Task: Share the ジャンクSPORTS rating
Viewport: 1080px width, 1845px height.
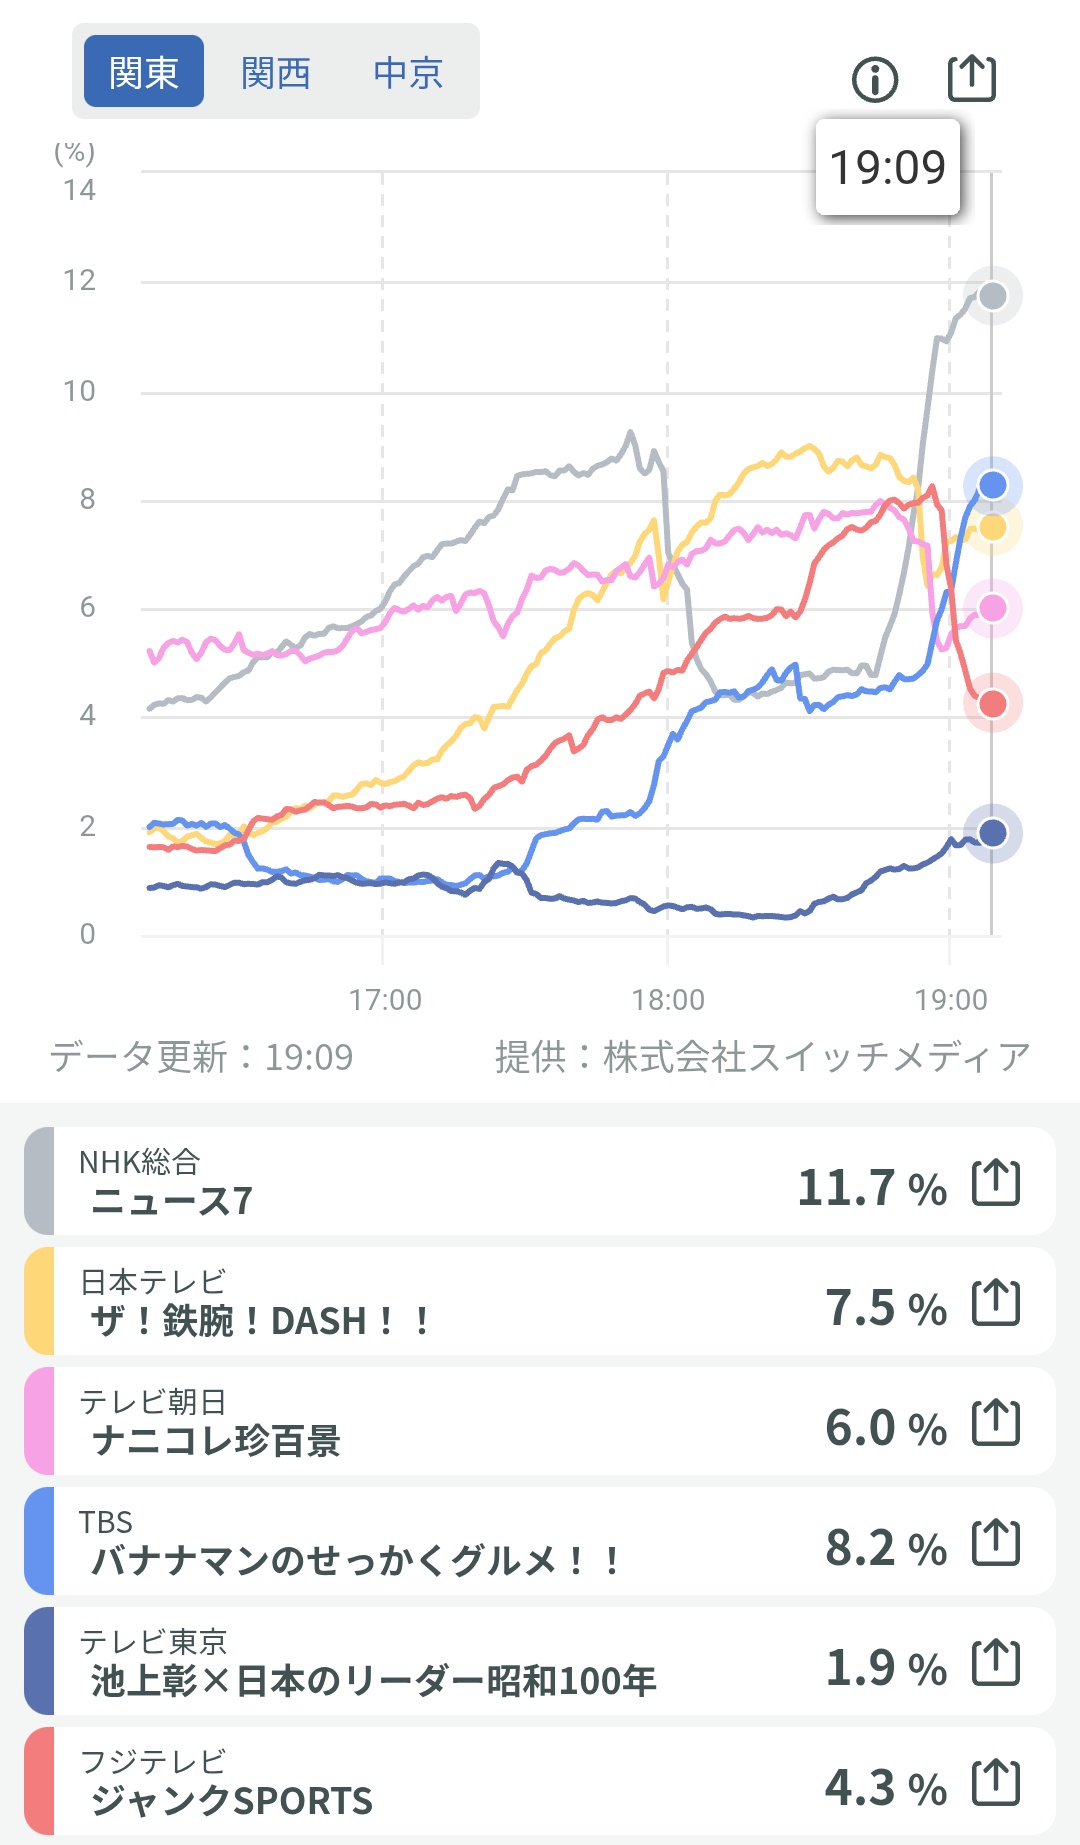Action: coord(996,1782)
